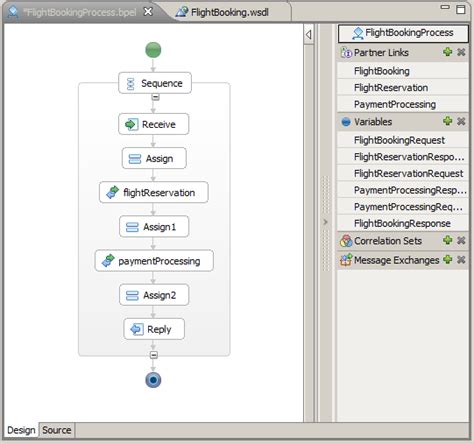Collapse the palette with the left triangle
474x444 pixels.
coord(309,34)
